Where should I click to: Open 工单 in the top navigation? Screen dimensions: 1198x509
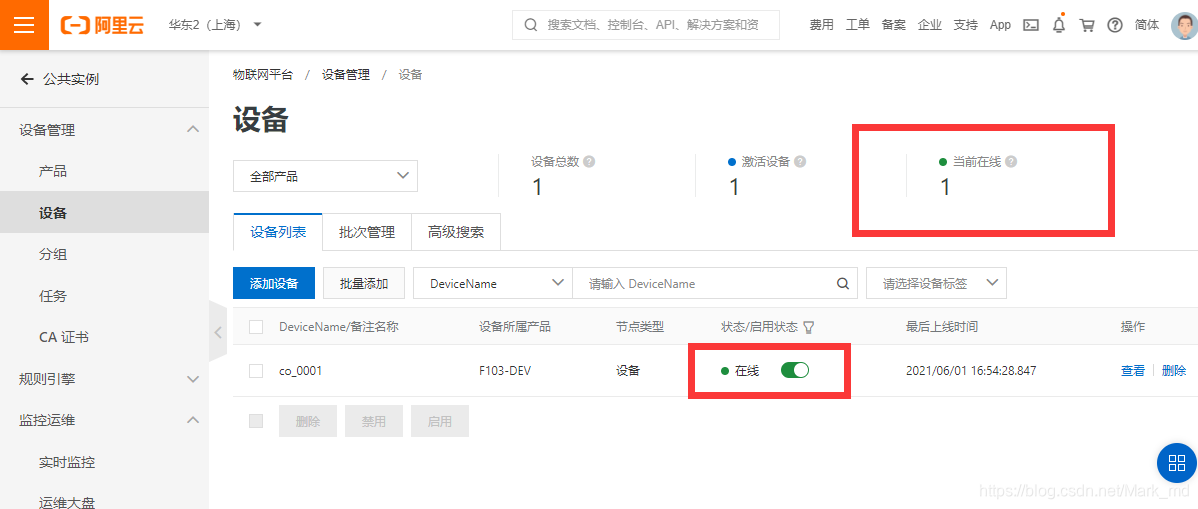pyautogui.click(x=858, y=24)
